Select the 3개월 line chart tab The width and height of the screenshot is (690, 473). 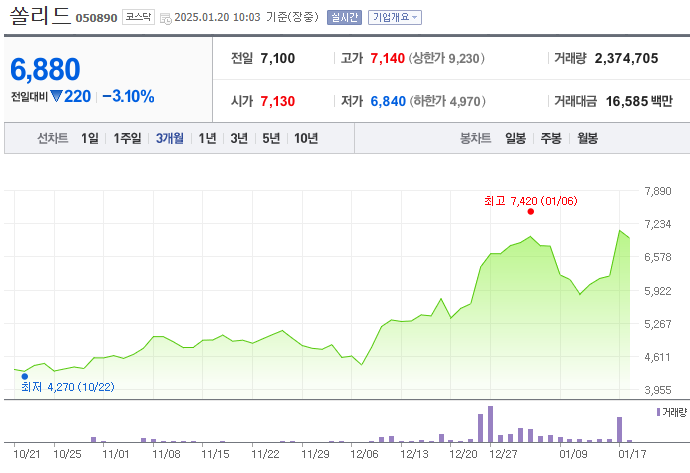[169, 138]
